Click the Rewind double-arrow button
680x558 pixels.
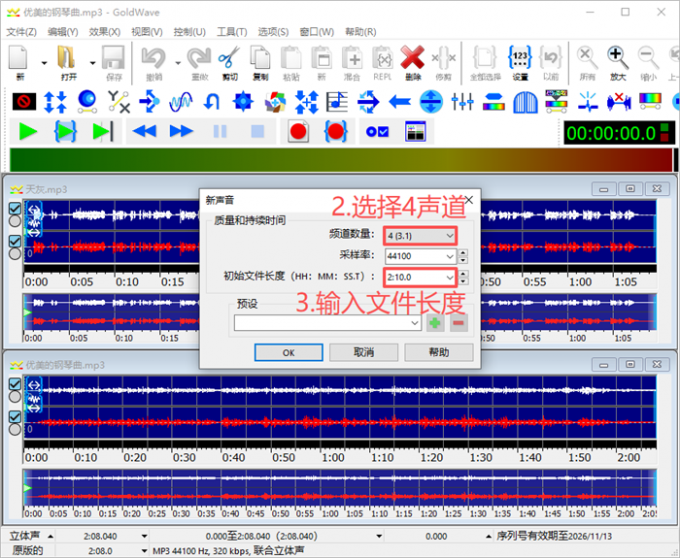pyautogui.click(x=144, y=131)
